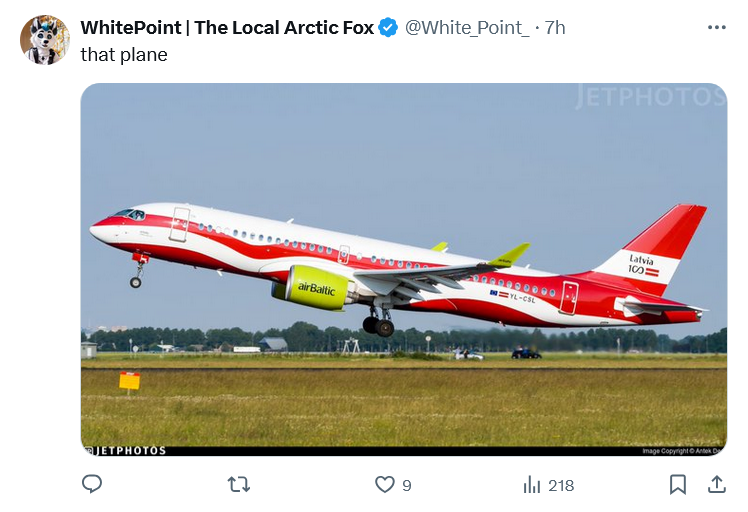Click the YL-CSL registration on the fuselage
748x512 pixels.
click(522, 298)
